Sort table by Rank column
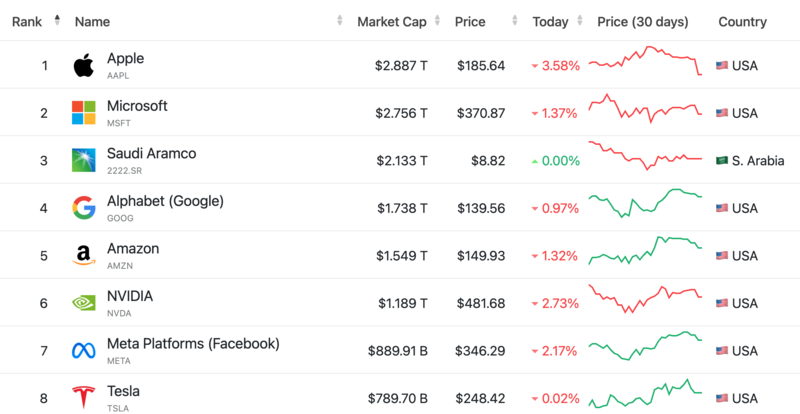800x414 pixels. pos(26,21)
